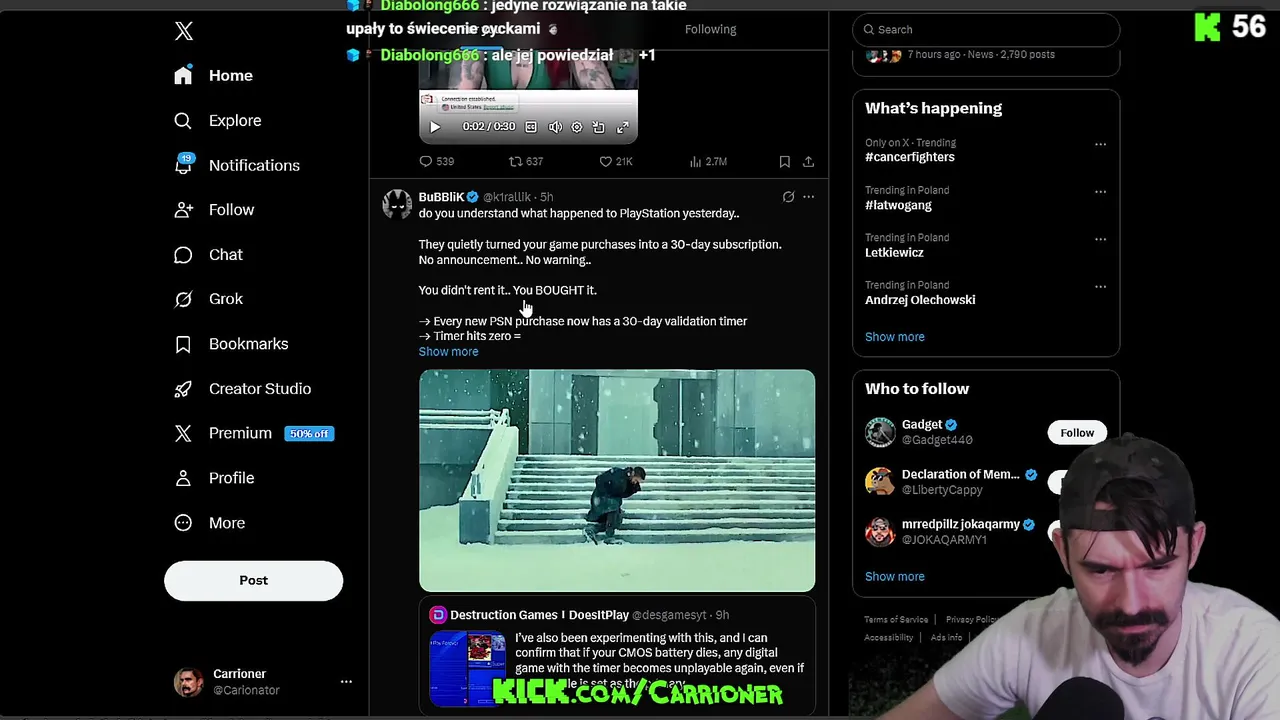The height and width of the screenshot is (720, 1280).
Task: Open More circle icon in sidebar
Action: point(183,523)
